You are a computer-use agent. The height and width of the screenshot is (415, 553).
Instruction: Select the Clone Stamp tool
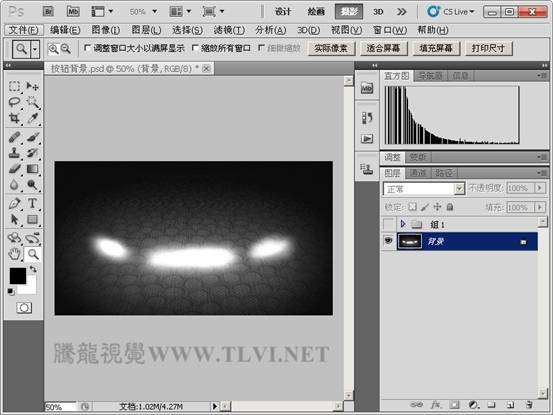pos(14,153)
